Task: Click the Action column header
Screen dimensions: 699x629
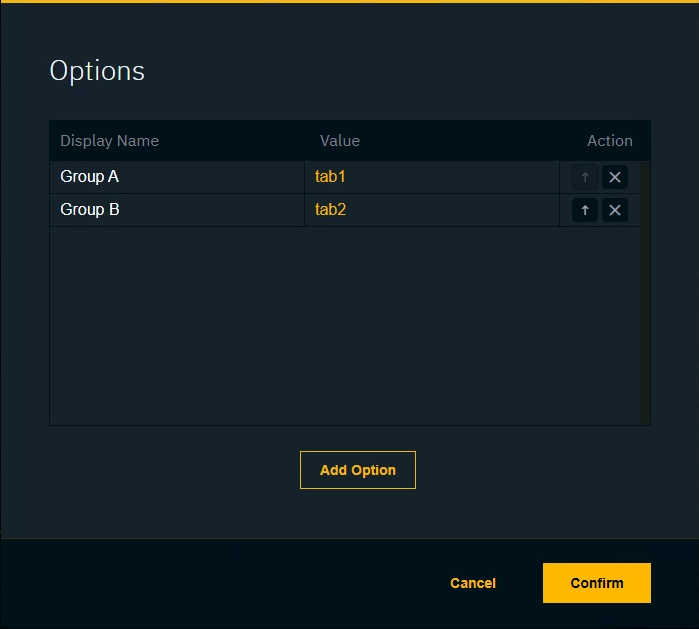Action: (609, 141)
